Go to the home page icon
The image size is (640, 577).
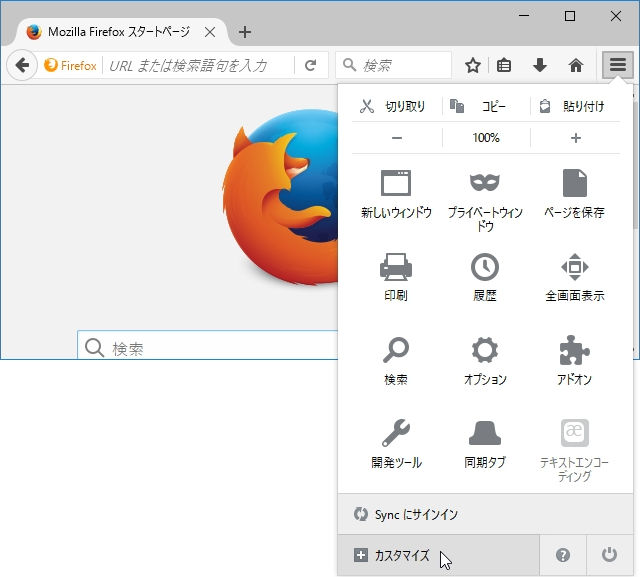pyautogui.click(x=576, y=65)
